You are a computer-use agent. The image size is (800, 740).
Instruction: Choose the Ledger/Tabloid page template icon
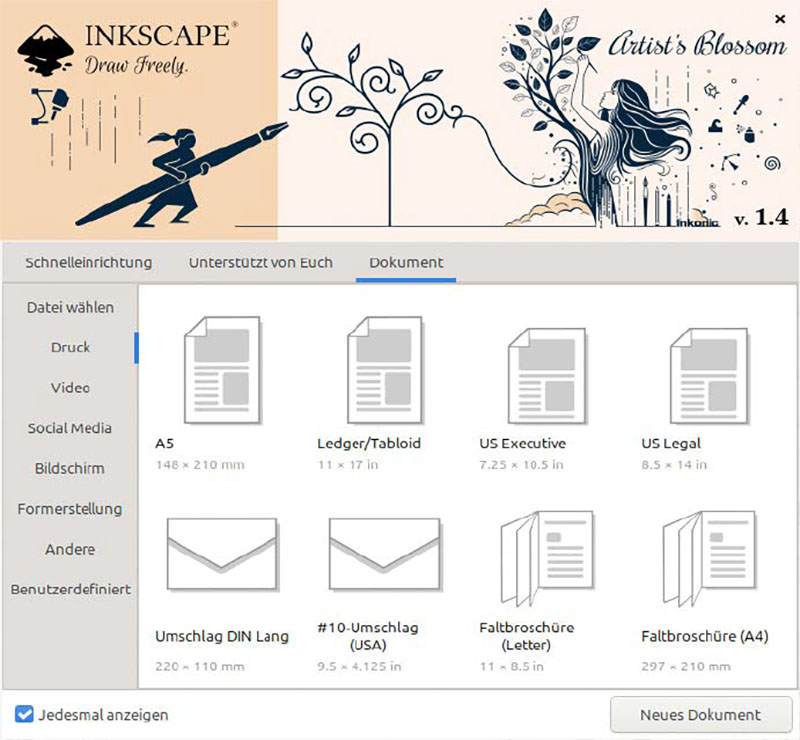tap(384, 370)
